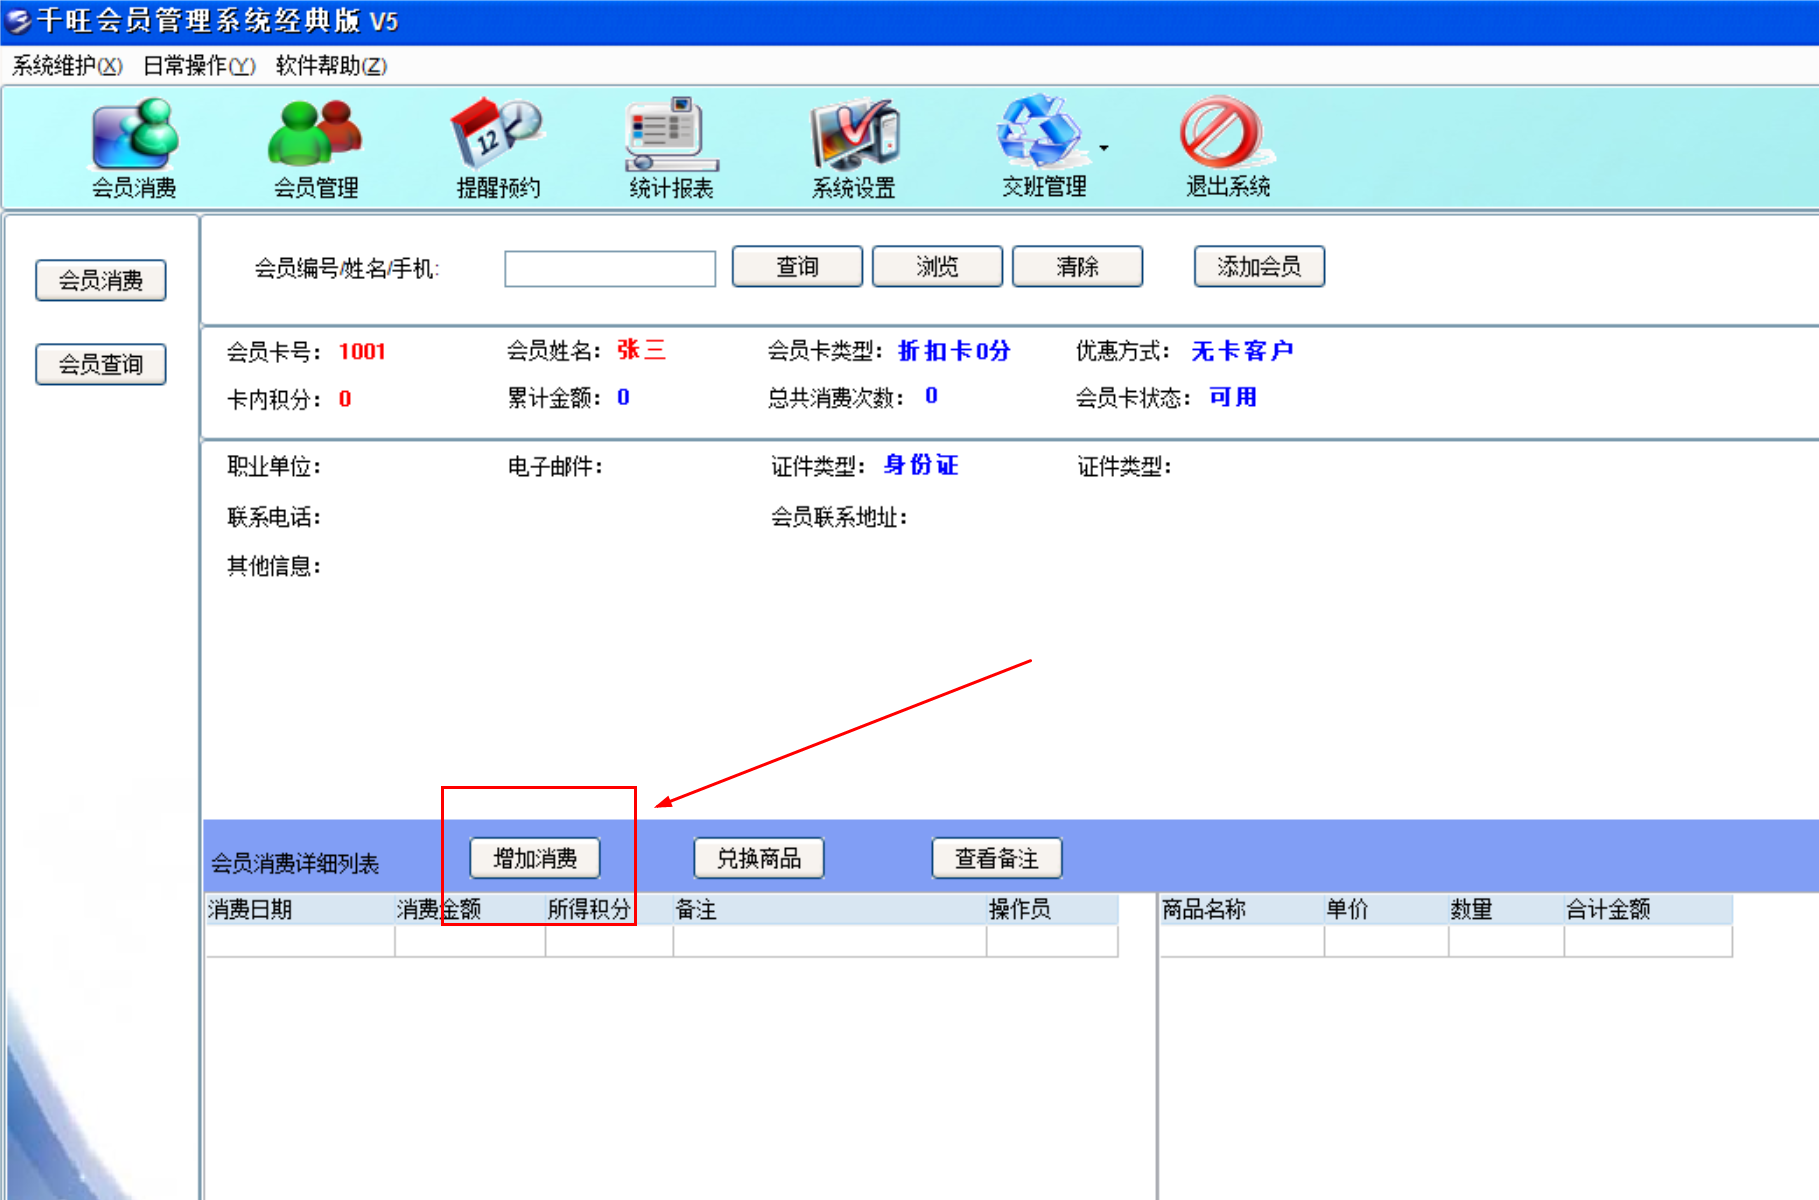Click the 添加会员 button
The height and width of the screenshot is (1200, 1819).
tap(1259, 267)
